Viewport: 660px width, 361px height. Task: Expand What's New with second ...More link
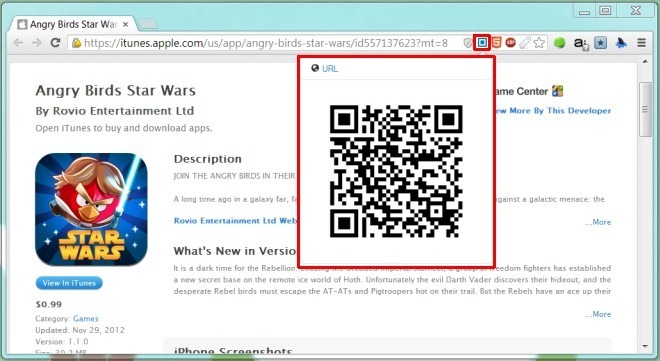click(598, 314)
